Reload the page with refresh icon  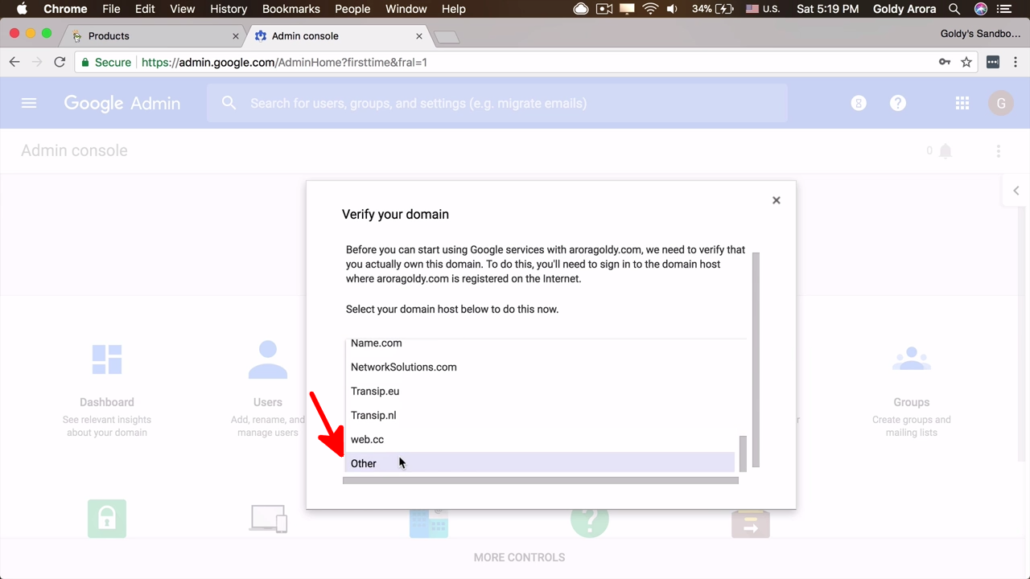click(x=60, y=62)
